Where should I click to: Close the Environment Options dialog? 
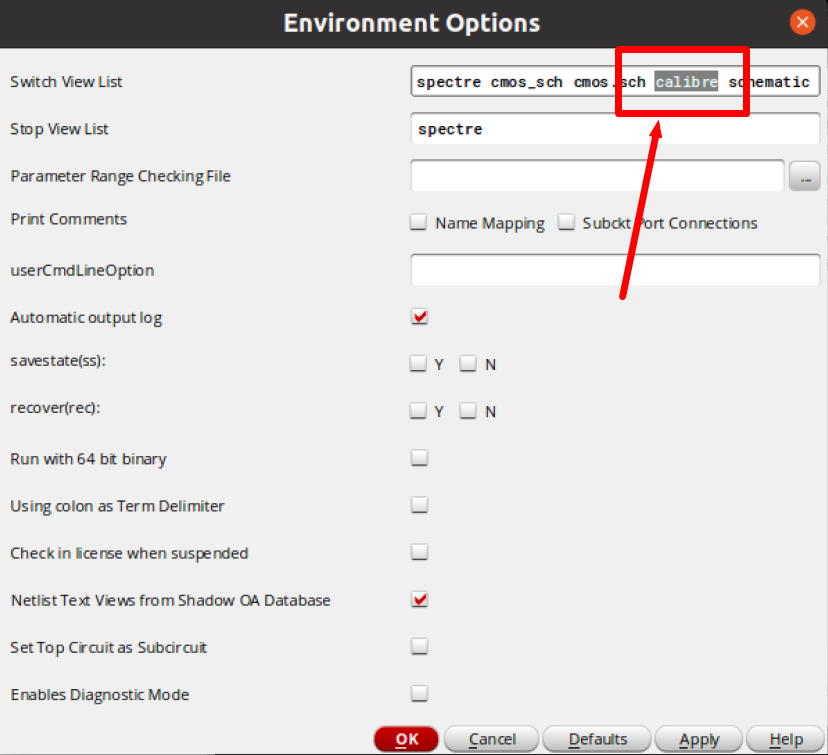pyautogui.click(x=802, y=22)
